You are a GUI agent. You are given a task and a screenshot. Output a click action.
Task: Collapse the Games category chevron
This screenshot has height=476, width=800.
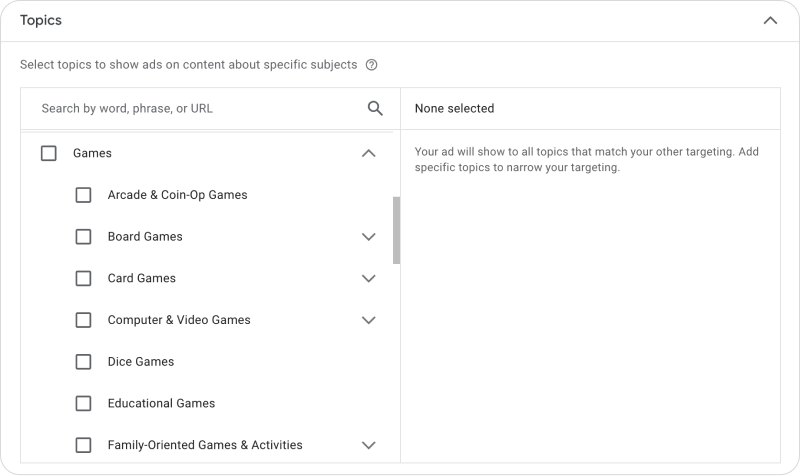pos(368,153)
